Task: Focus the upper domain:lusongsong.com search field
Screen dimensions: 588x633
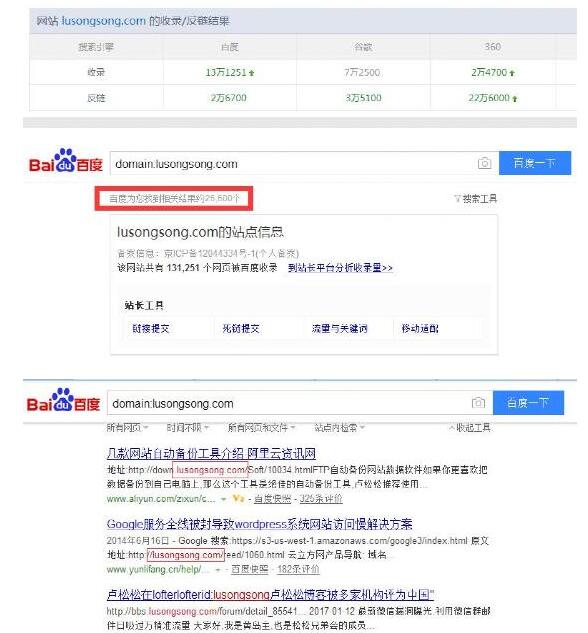Action: pos(293,163)
